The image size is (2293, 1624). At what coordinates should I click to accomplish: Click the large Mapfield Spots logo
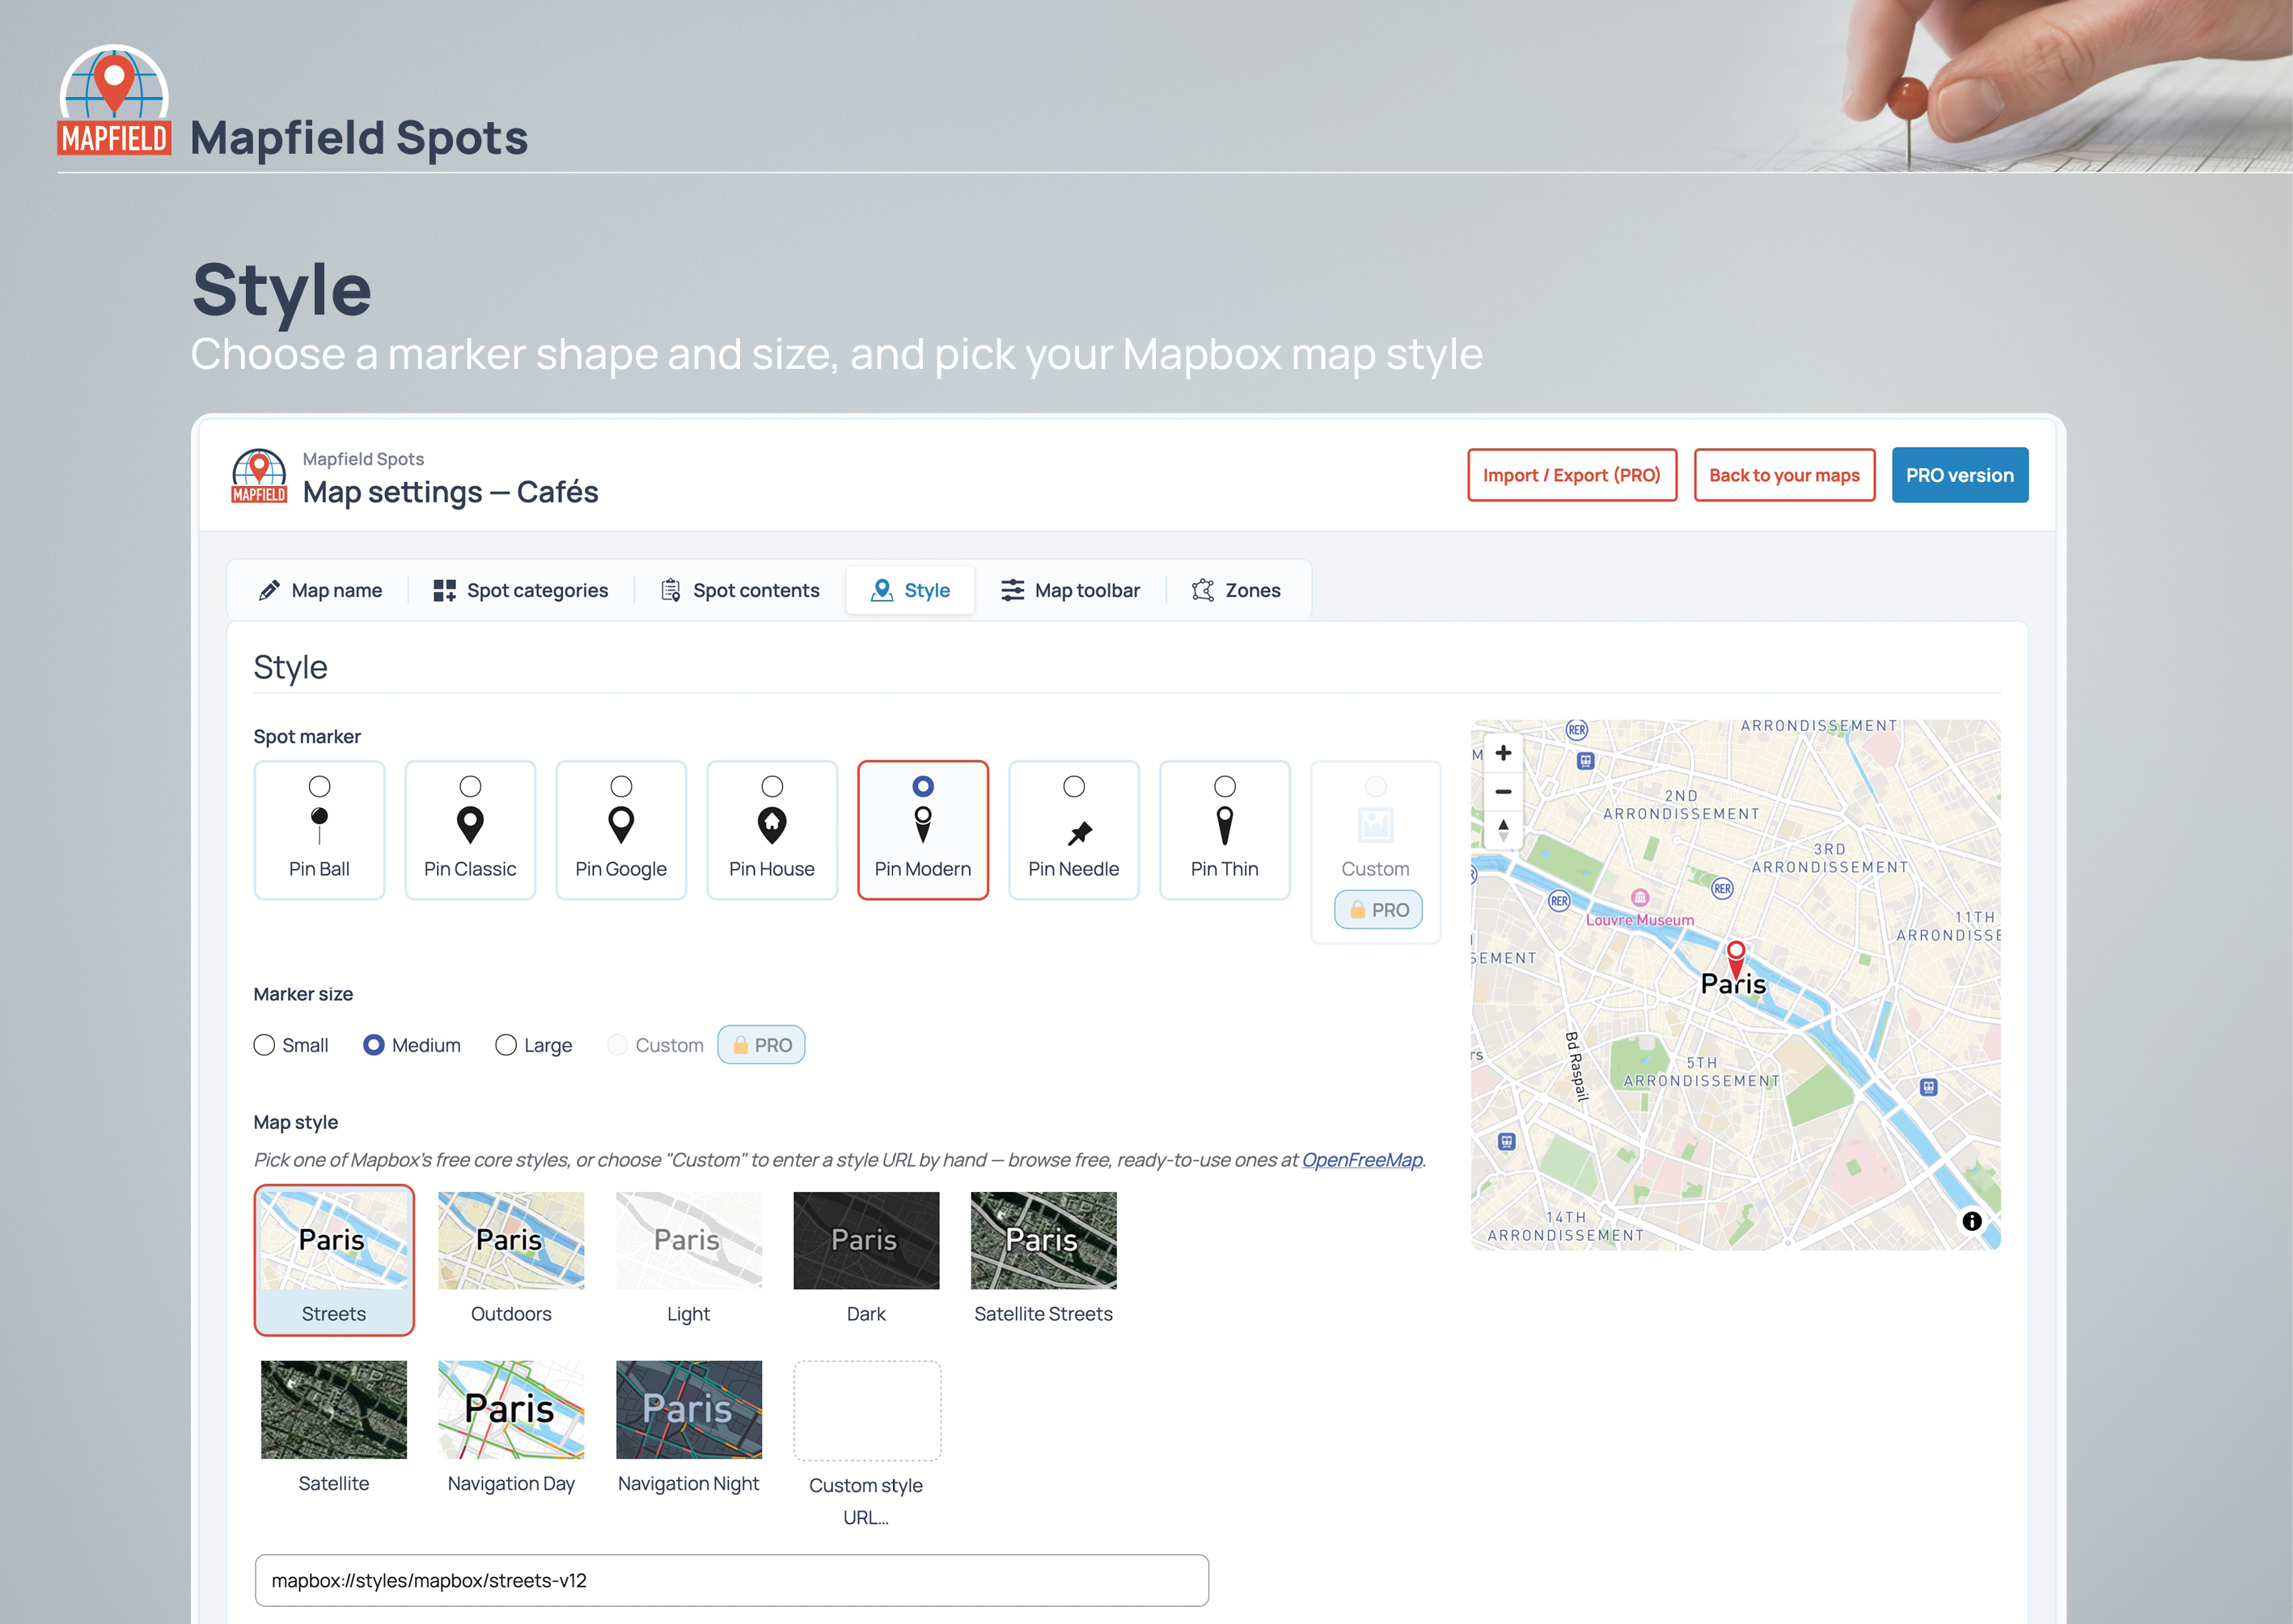click(114, 100)
